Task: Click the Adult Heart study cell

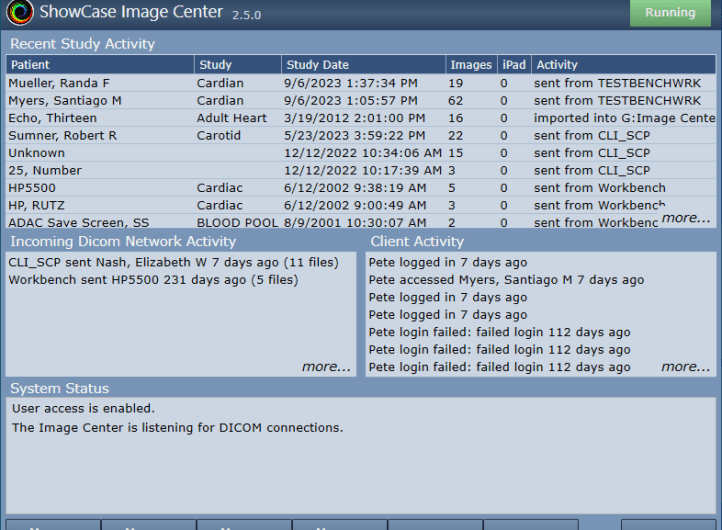Action: pos(232,118)
